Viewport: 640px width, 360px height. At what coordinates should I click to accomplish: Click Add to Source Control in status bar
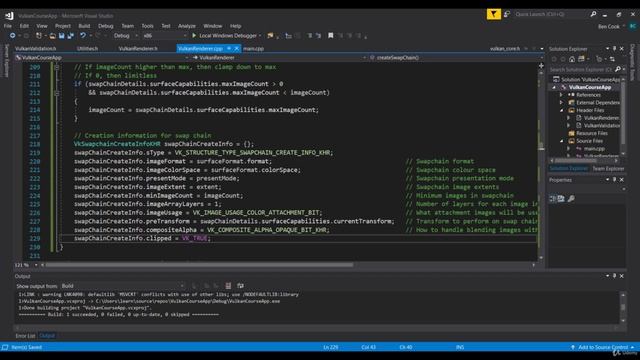pyautogui.click(x=602, y=347)
